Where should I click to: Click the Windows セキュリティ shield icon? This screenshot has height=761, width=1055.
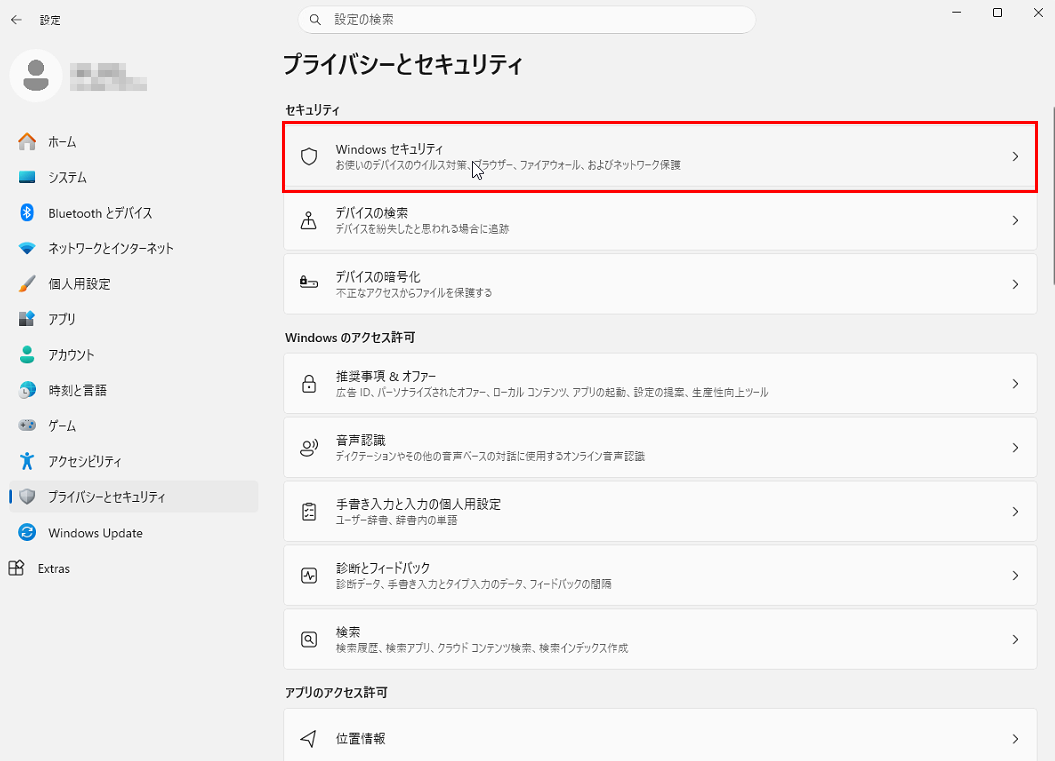pos(309,157)
